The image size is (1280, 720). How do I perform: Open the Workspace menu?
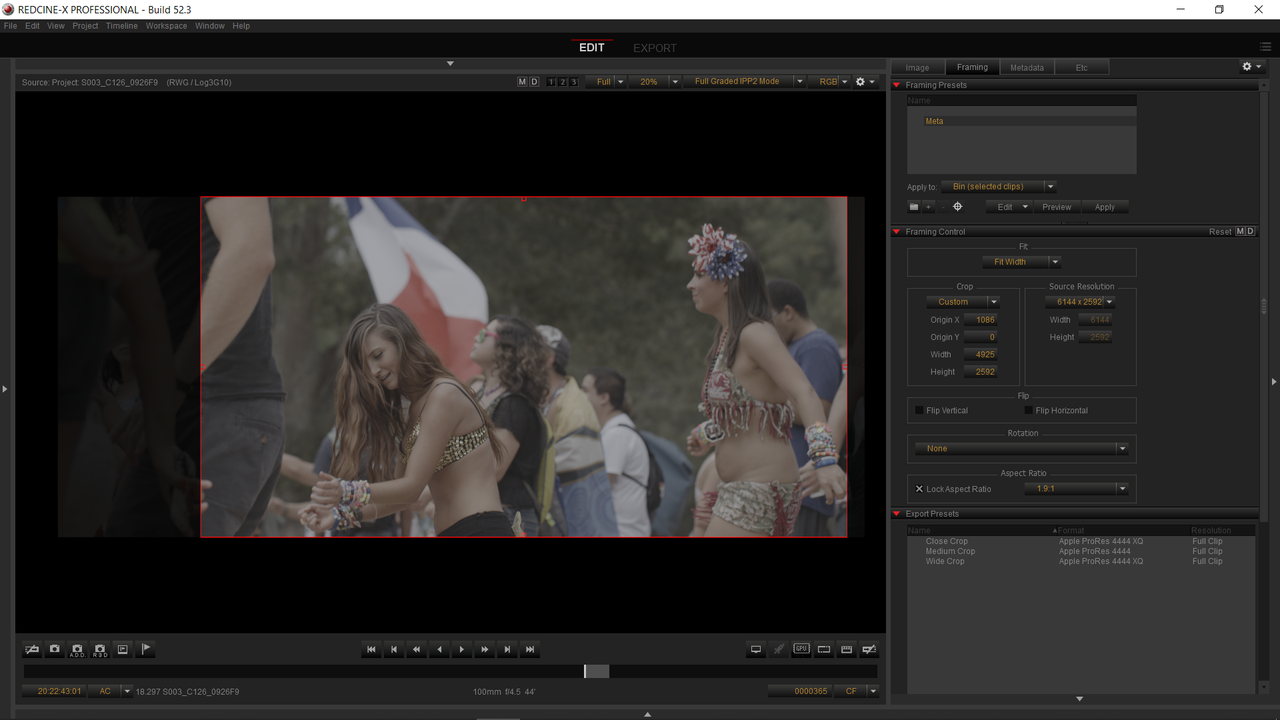pos(166,26)
